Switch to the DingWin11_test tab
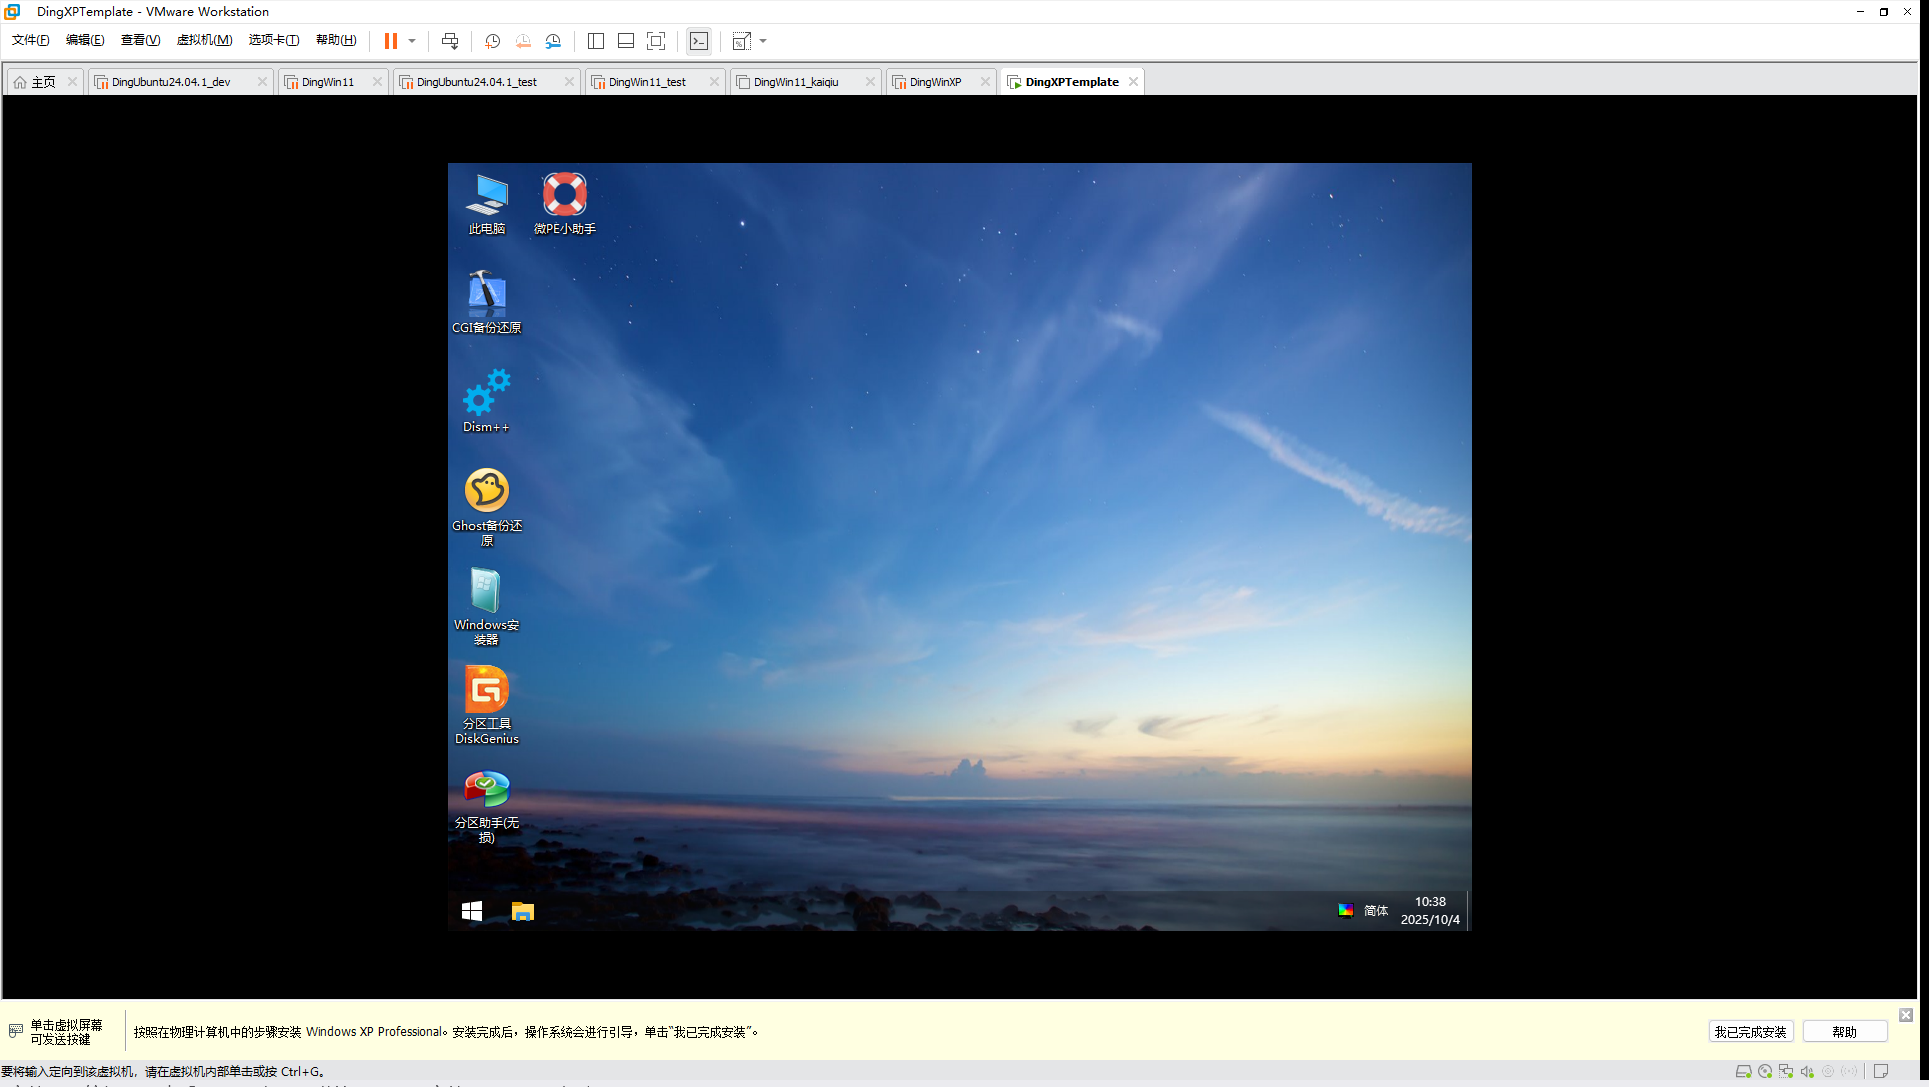Viewport: 1929px width, 1087px height. (x=647, y=82)
